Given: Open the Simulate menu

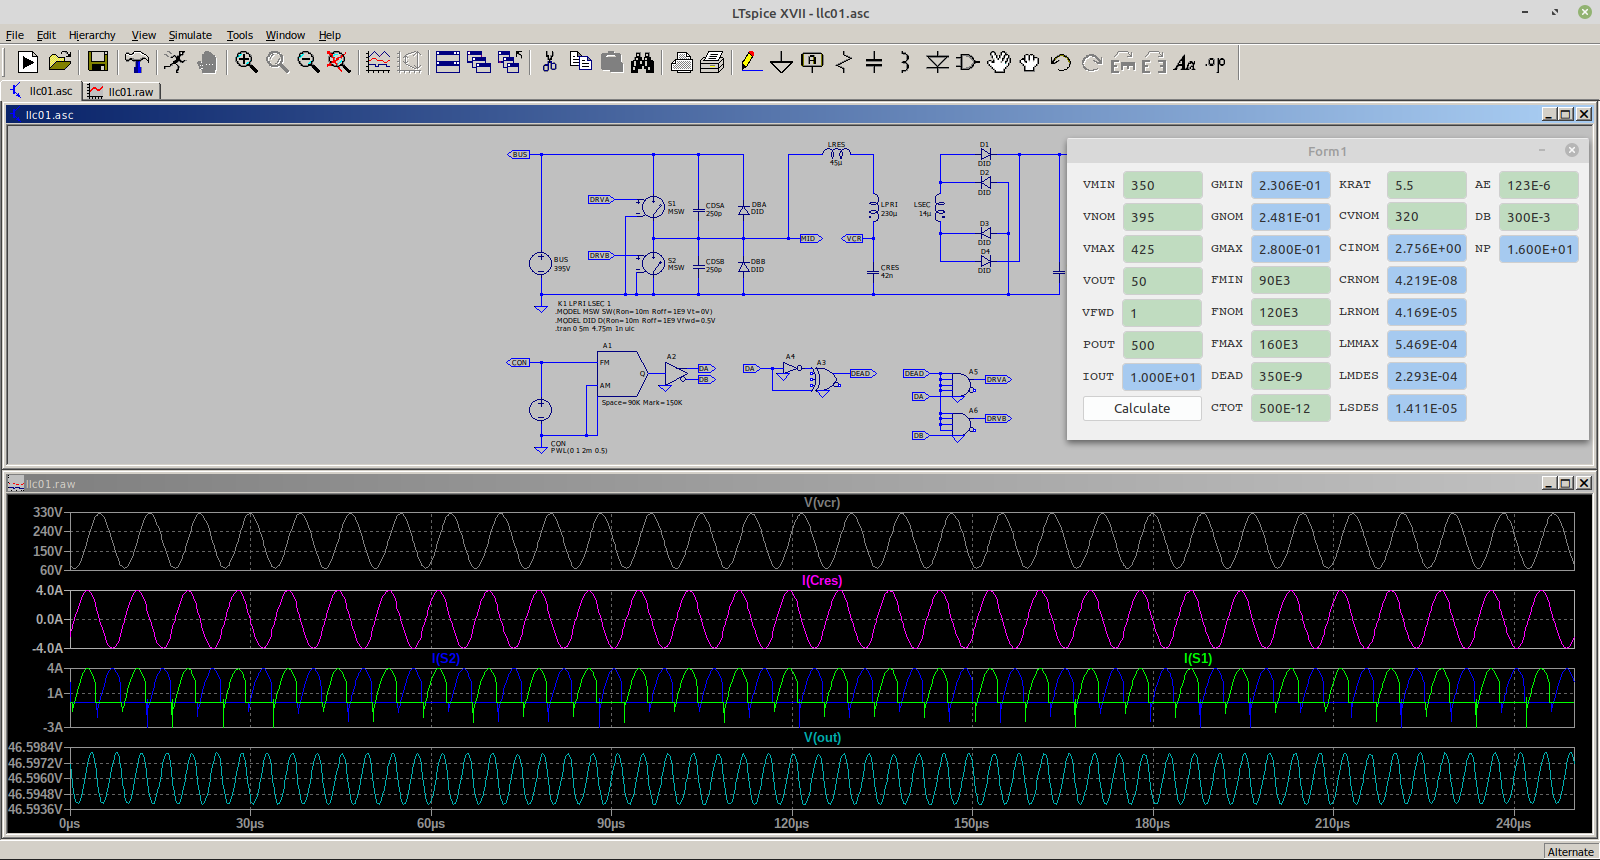Looking at the screenshot, I should (190, 35).
